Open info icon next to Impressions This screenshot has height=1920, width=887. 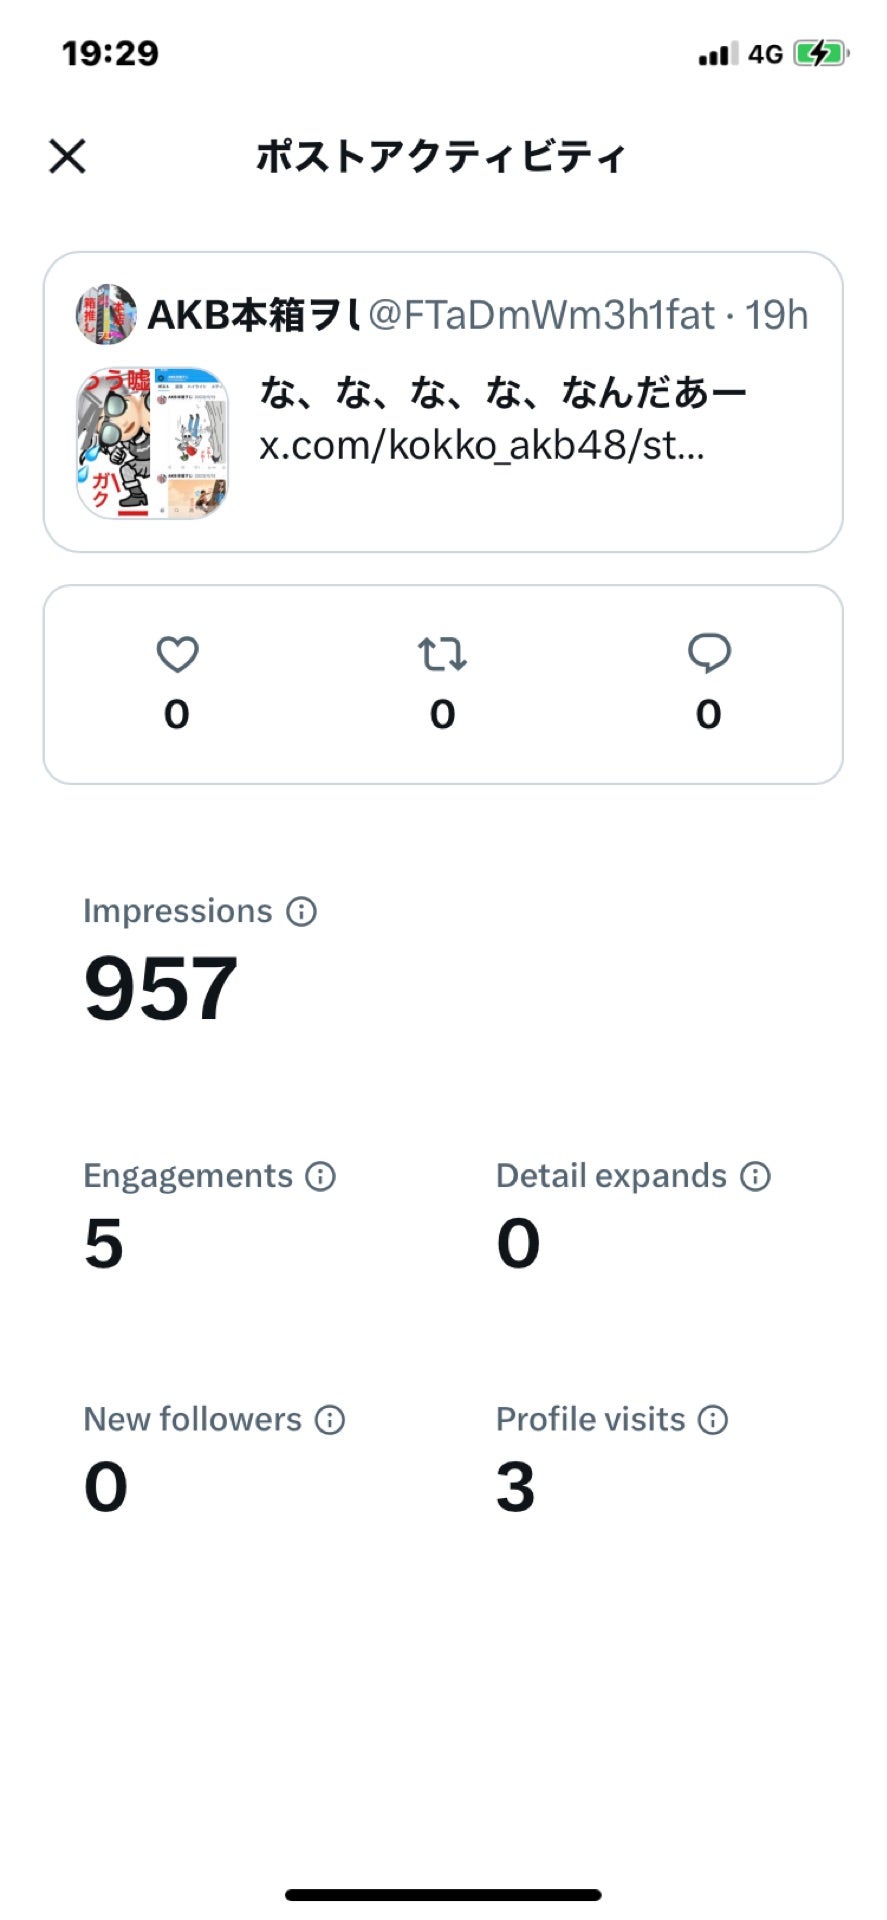[x=301, y=911]
